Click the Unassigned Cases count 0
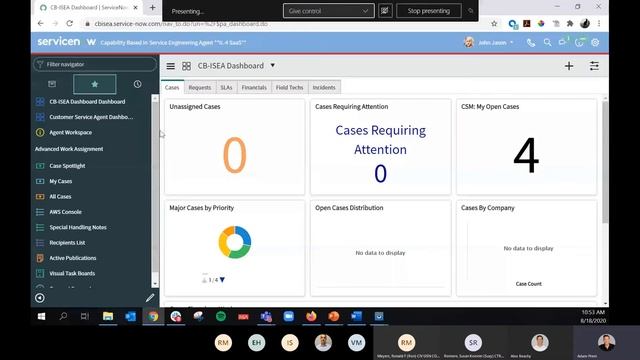 [235, 155]
